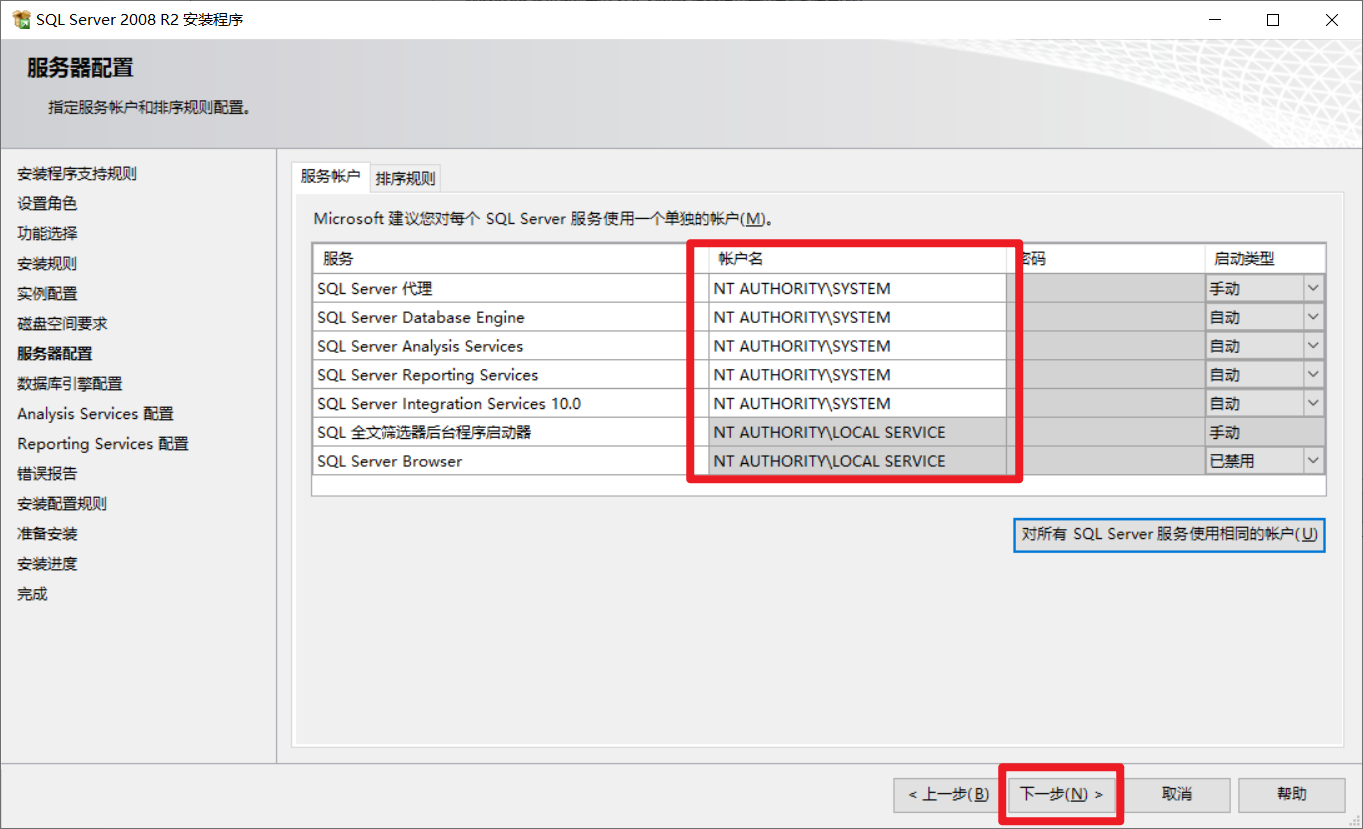Maximize the installer window
Image resolution: width=1363 pixels, height=829 pixels.
1273,19
